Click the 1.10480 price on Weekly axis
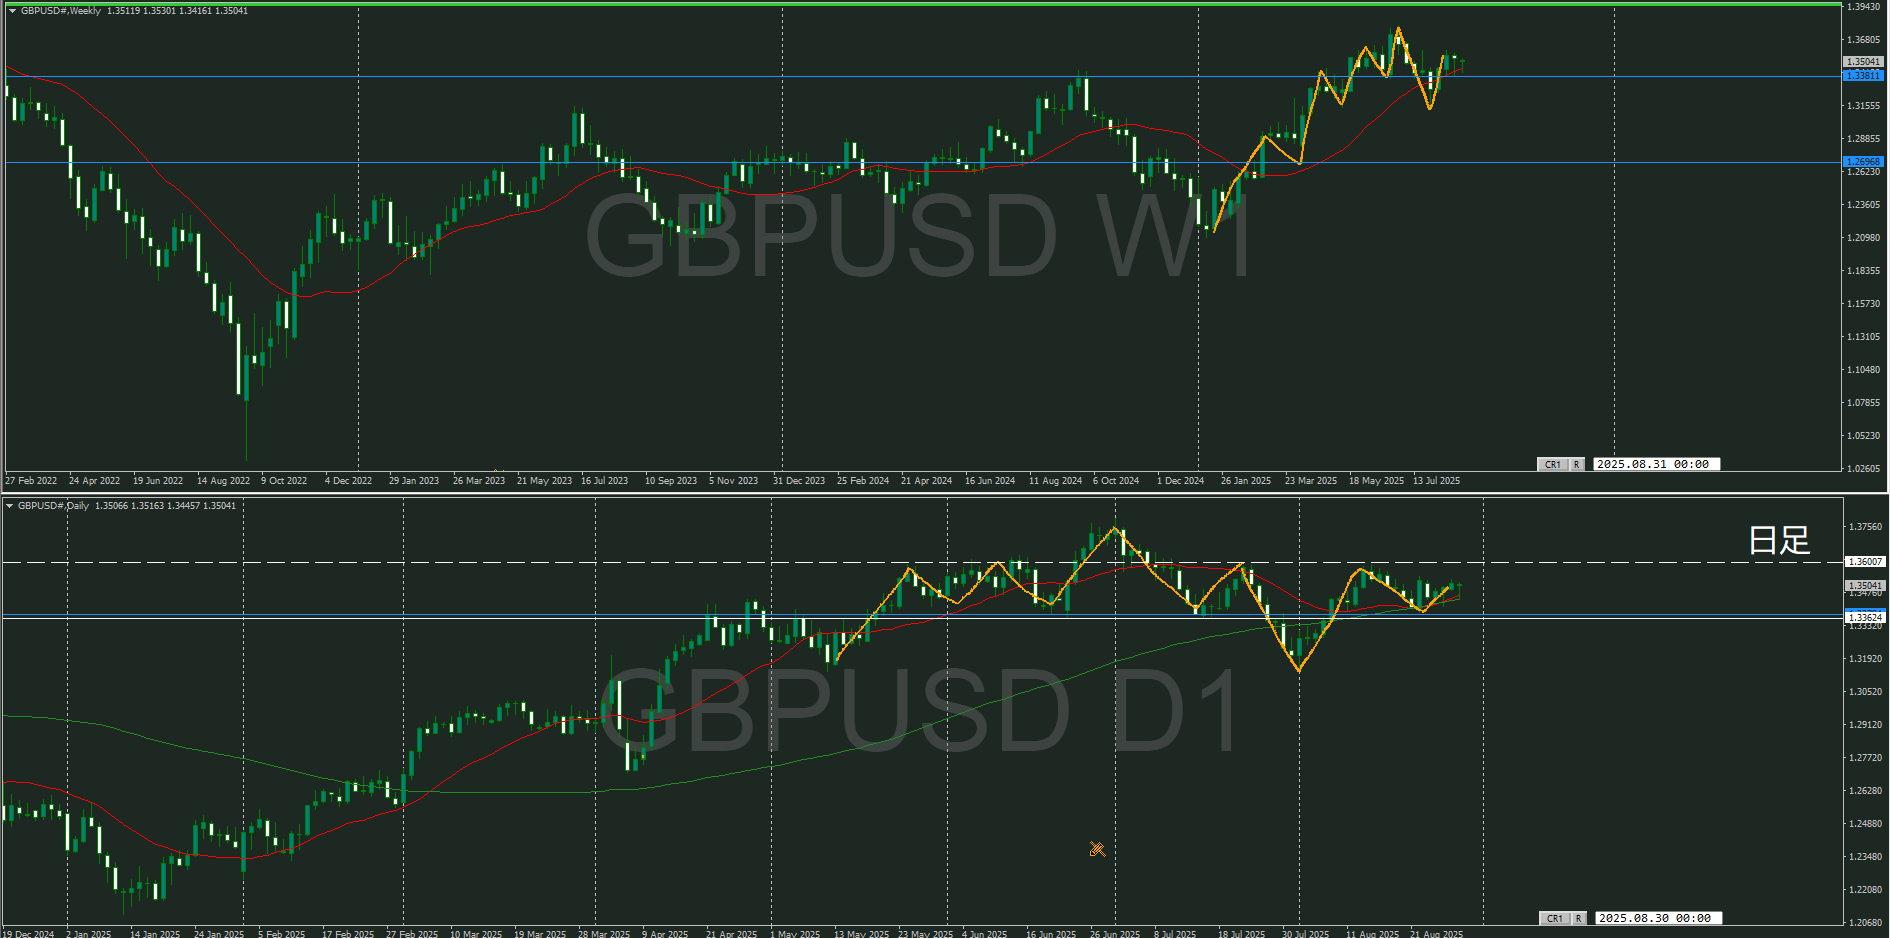 pyautogui.click(x=1863, y=370)
